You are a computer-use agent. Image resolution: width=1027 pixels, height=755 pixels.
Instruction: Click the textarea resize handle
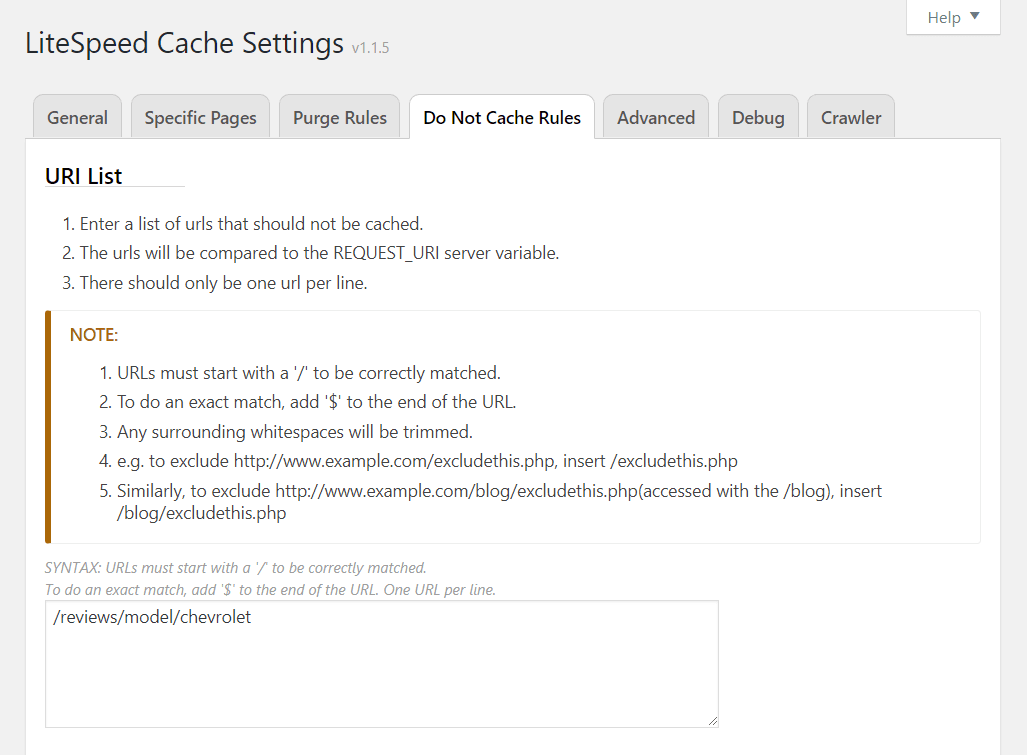point(713,720)
